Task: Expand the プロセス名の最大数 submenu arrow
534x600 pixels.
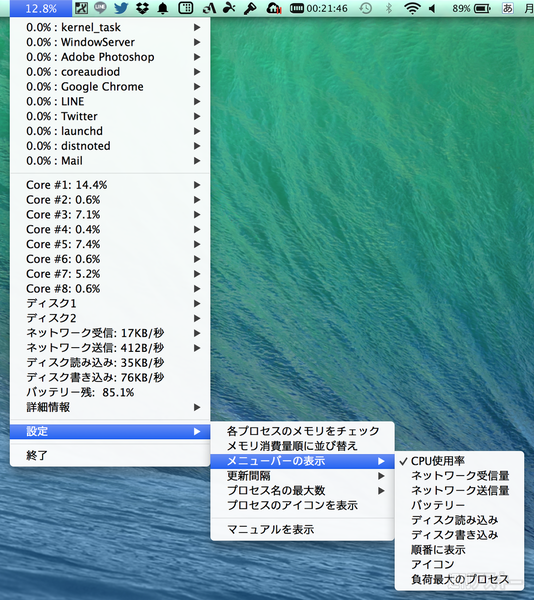Action: click(381, 491)
